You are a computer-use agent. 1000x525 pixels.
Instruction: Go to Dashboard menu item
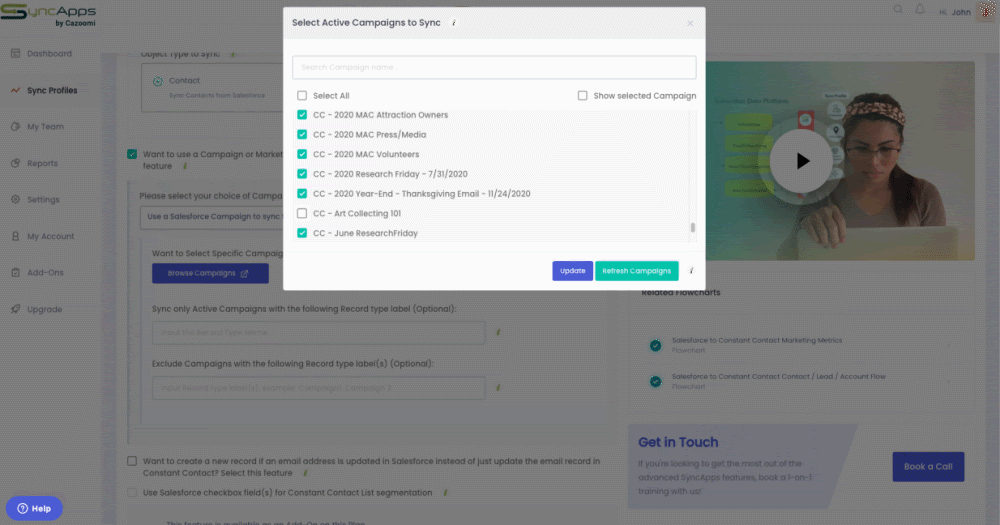point(49,54)
